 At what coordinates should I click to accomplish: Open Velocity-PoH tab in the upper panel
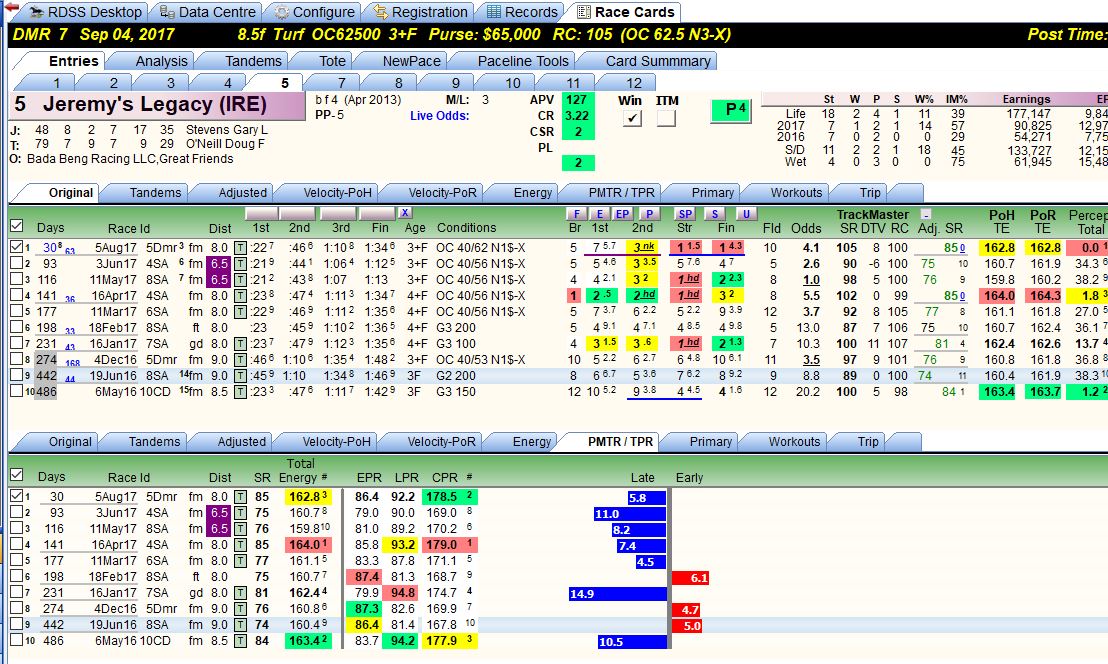click(x=337, y=193)
